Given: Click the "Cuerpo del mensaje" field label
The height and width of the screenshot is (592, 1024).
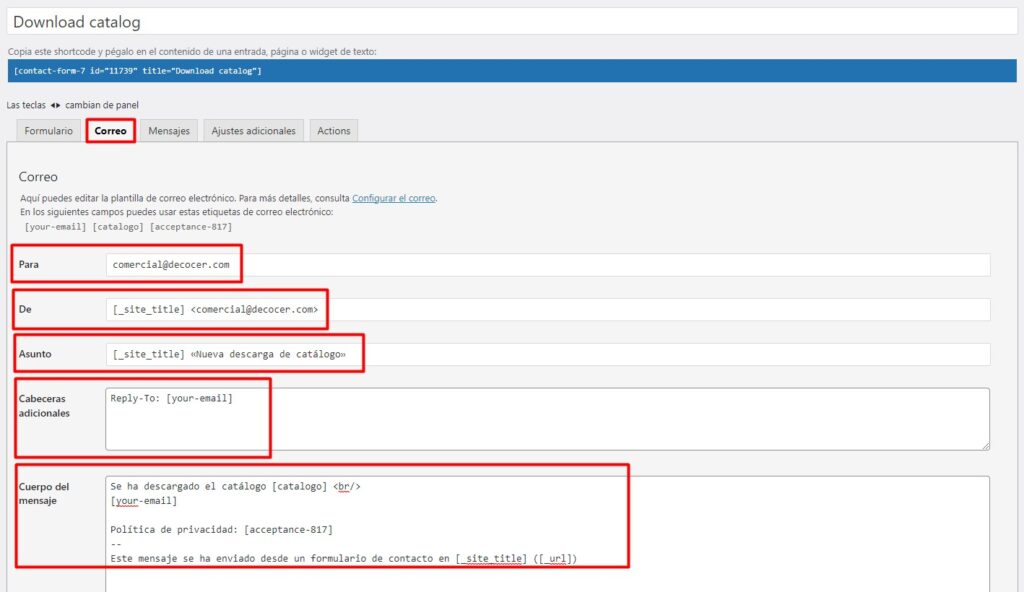Looking at the screenshot, I should tap(44, 494).
